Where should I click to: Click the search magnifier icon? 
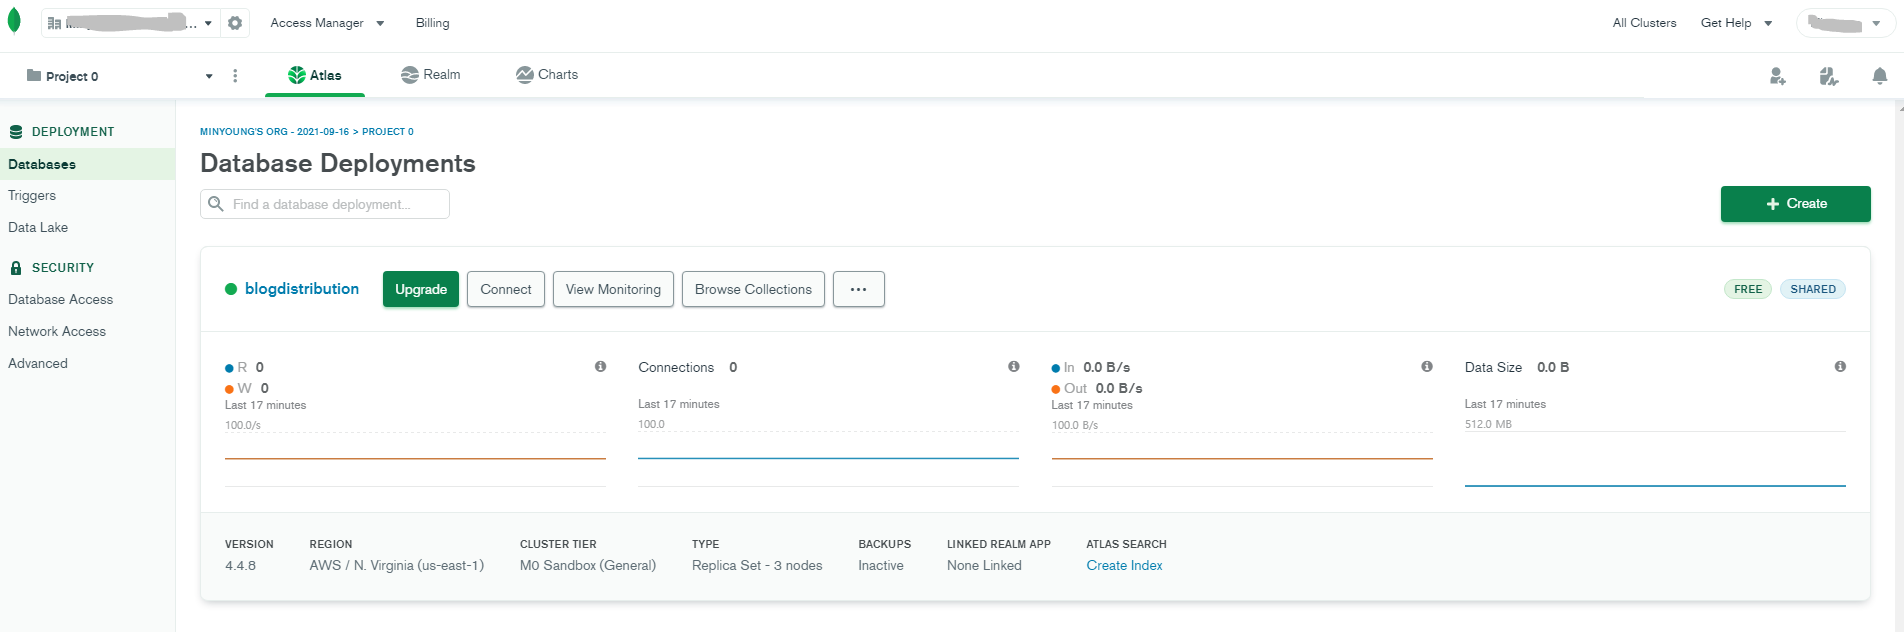click(x=215, y=204)
